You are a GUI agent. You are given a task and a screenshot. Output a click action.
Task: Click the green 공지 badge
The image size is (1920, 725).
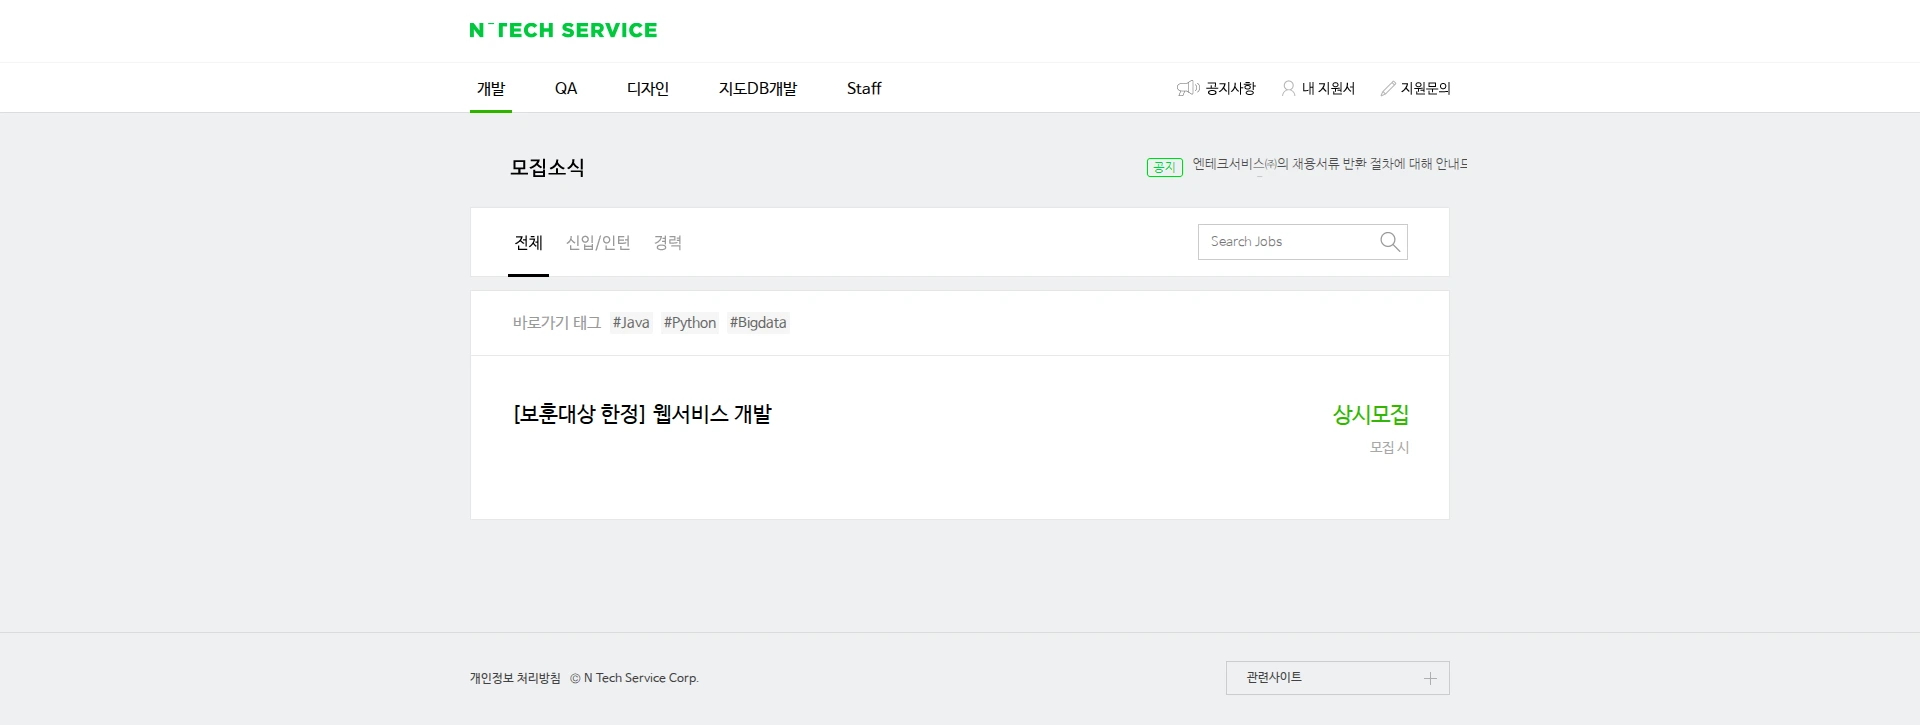1164,167
